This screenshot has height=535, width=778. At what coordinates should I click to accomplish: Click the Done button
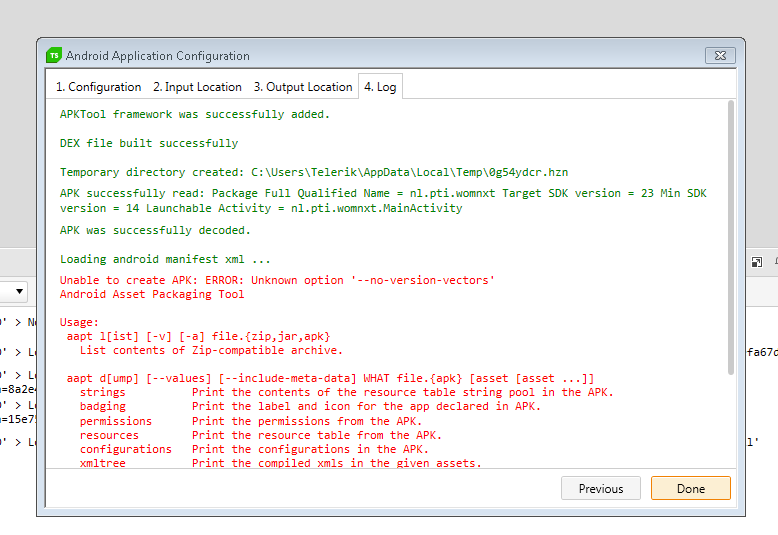coord(690,488)
